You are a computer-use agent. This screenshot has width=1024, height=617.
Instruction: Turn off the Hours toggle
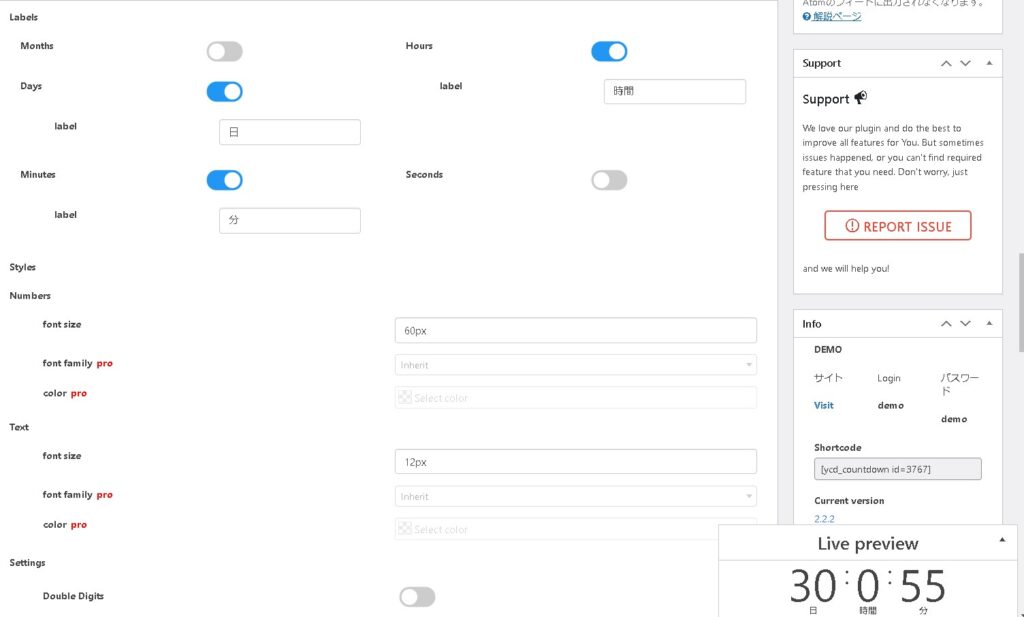[x=609, y=51]
